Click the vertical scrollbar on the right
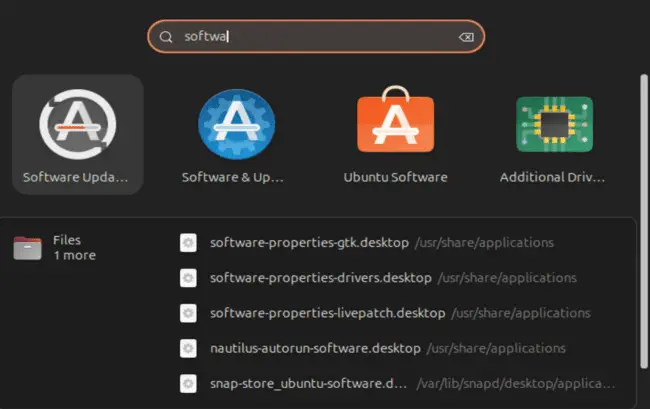 click(643, 221)
